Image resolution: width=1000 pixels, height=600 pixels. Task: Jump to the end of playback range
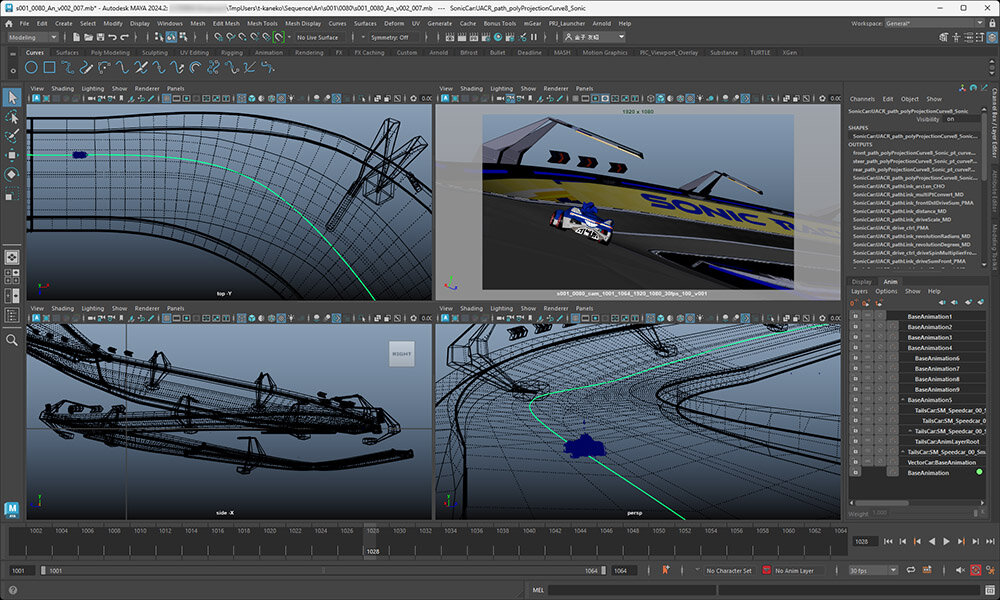tap(990, 541)
